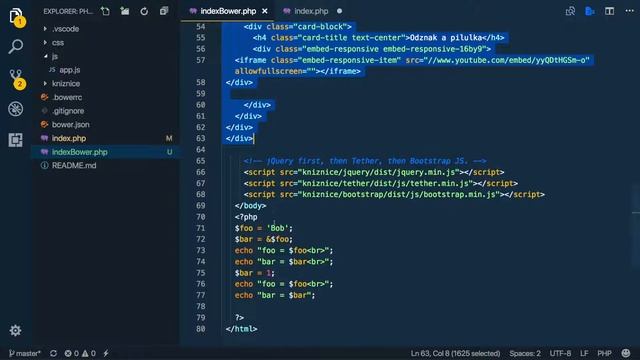Refresh the Explorer tree
The width and height of the screenshot is (640, 360).
pyautogui.click(x=144, y=11)
